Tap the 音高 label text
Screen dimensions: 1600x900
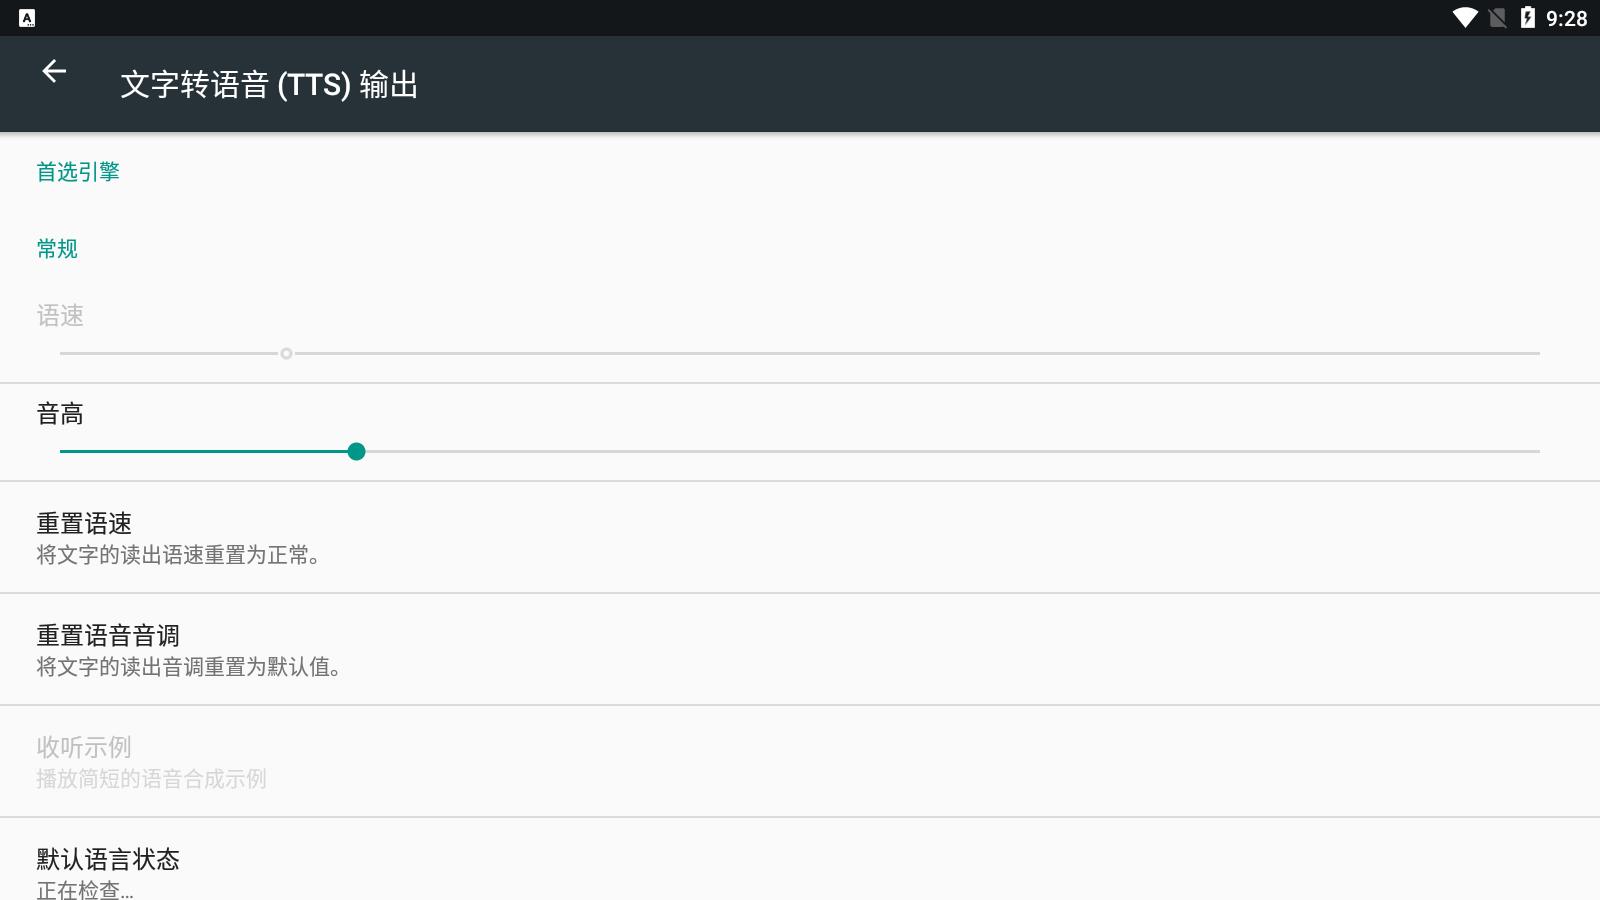(x=60, y=414)
